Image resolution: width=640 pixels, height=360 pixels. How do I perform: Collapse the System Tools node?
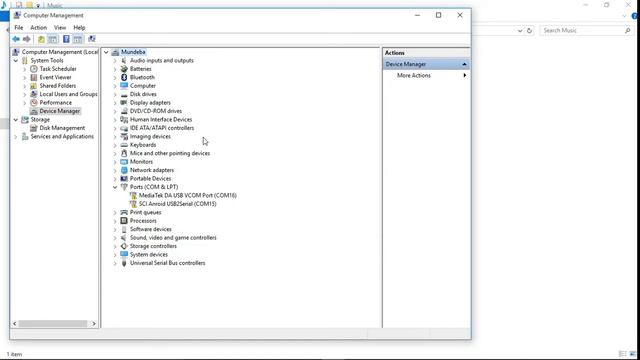click(16, 60)
